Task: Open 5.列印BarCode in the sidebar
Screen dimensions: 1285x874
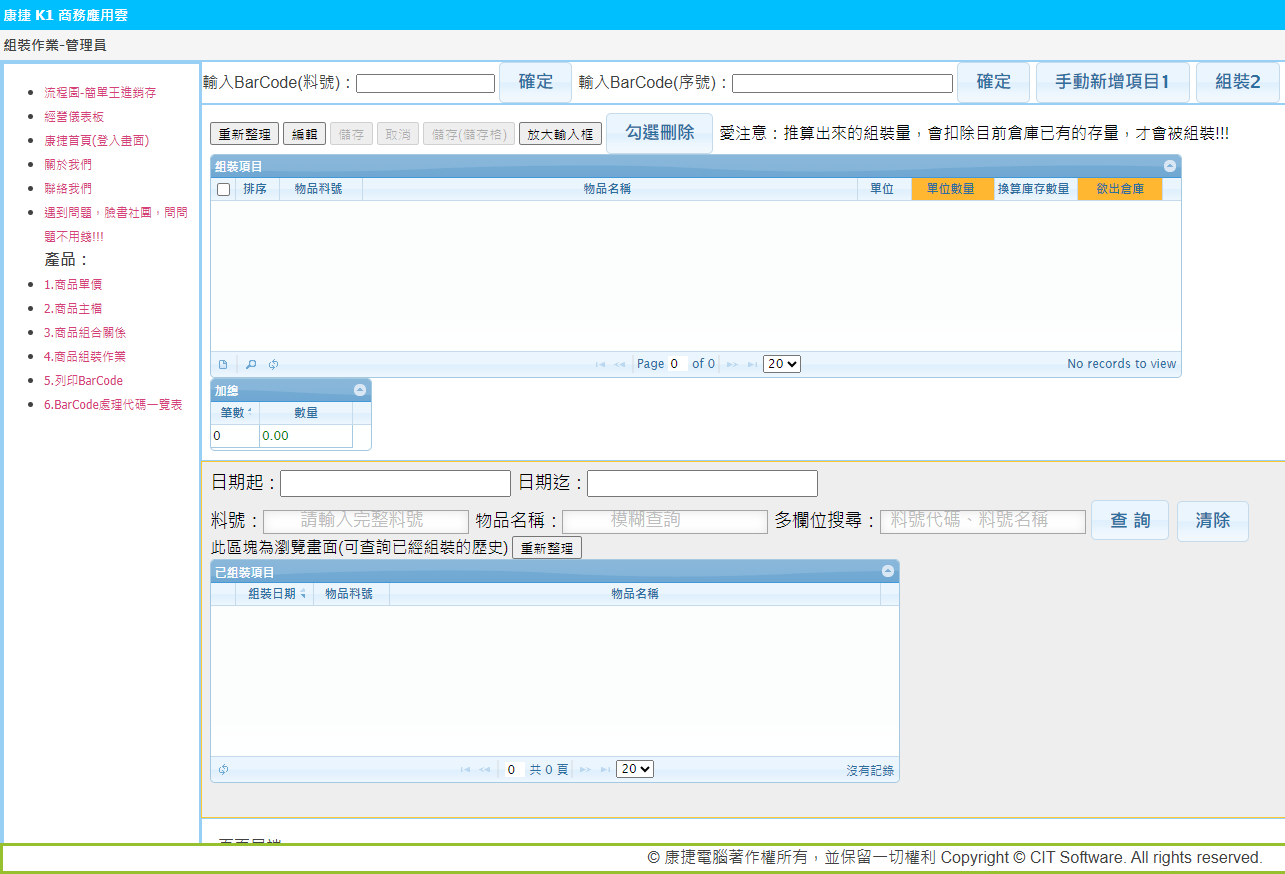Action: tap(83, 381)
